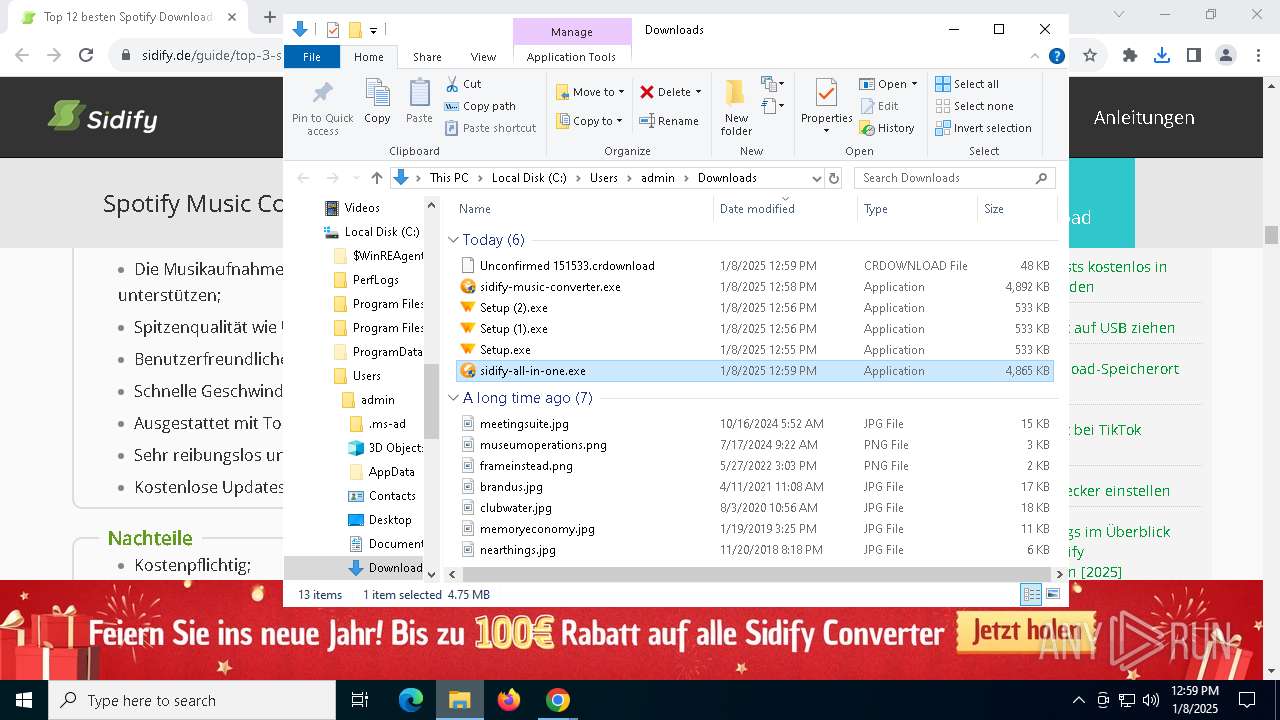The height and width of the screenshot is (720, 1280).
Task: Click 'Local Disk (C:)' breadcrumb
Action: [x=529, y=178]
